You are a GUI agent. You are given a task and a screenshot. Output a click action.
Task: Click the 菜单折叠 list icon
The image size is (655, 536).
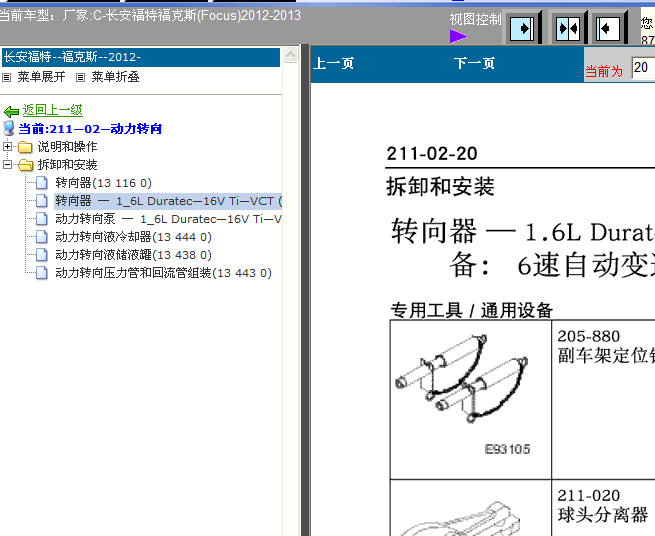click(x=80, y=77)
